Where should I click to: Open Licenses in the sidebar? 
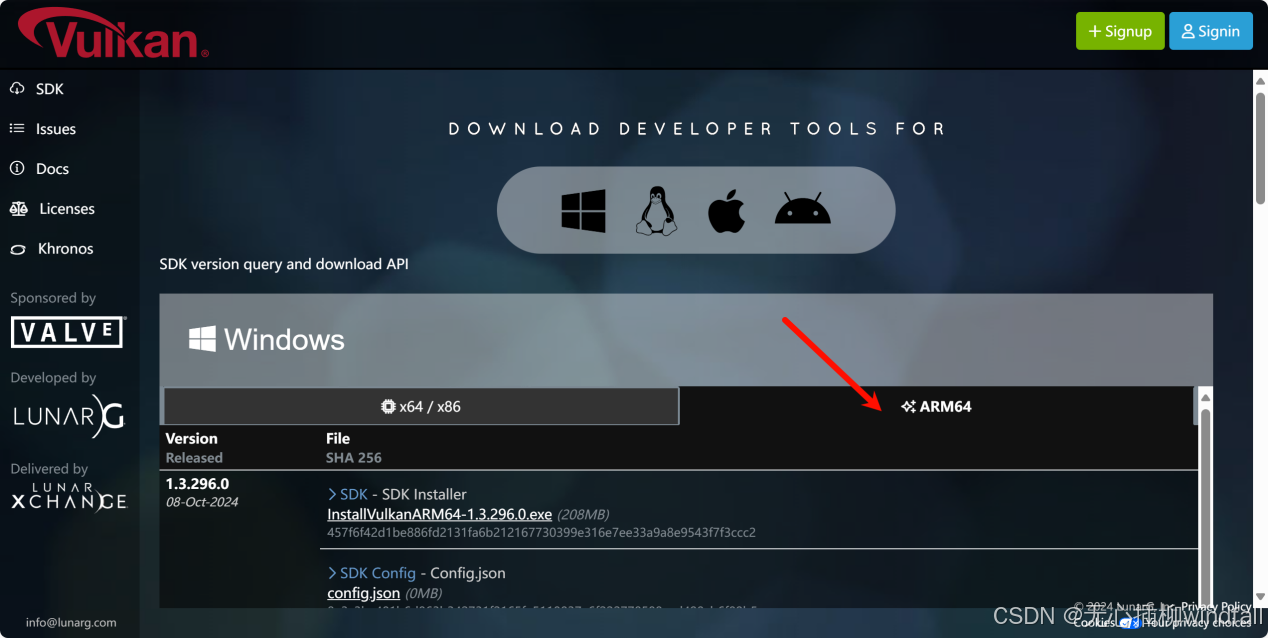(x=52, y=209)
